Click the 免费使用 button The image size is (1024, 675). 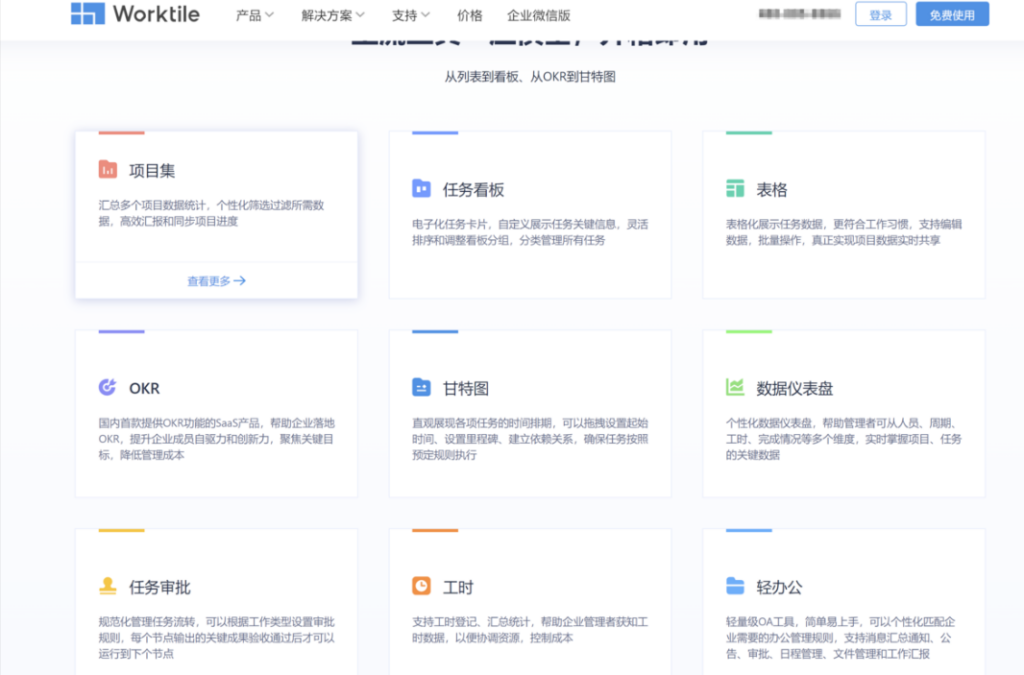952,14
